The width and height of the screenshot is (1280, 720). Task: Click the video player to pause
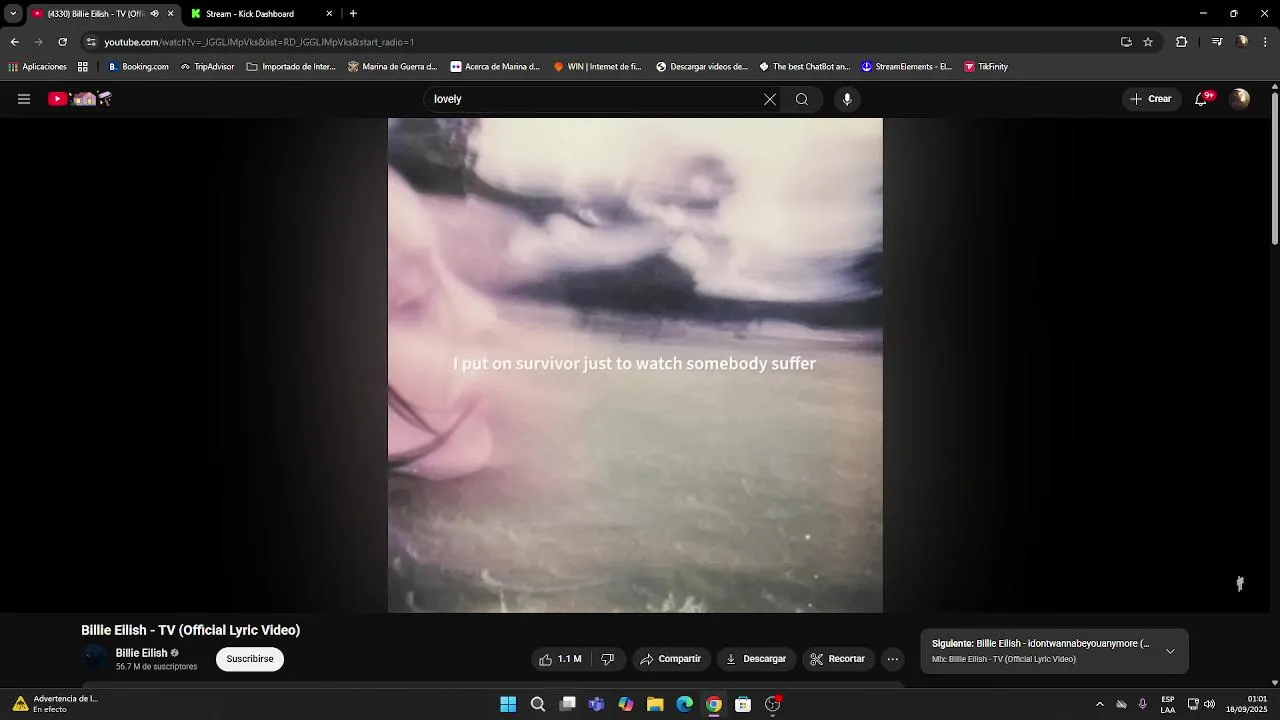pos(635,365)
